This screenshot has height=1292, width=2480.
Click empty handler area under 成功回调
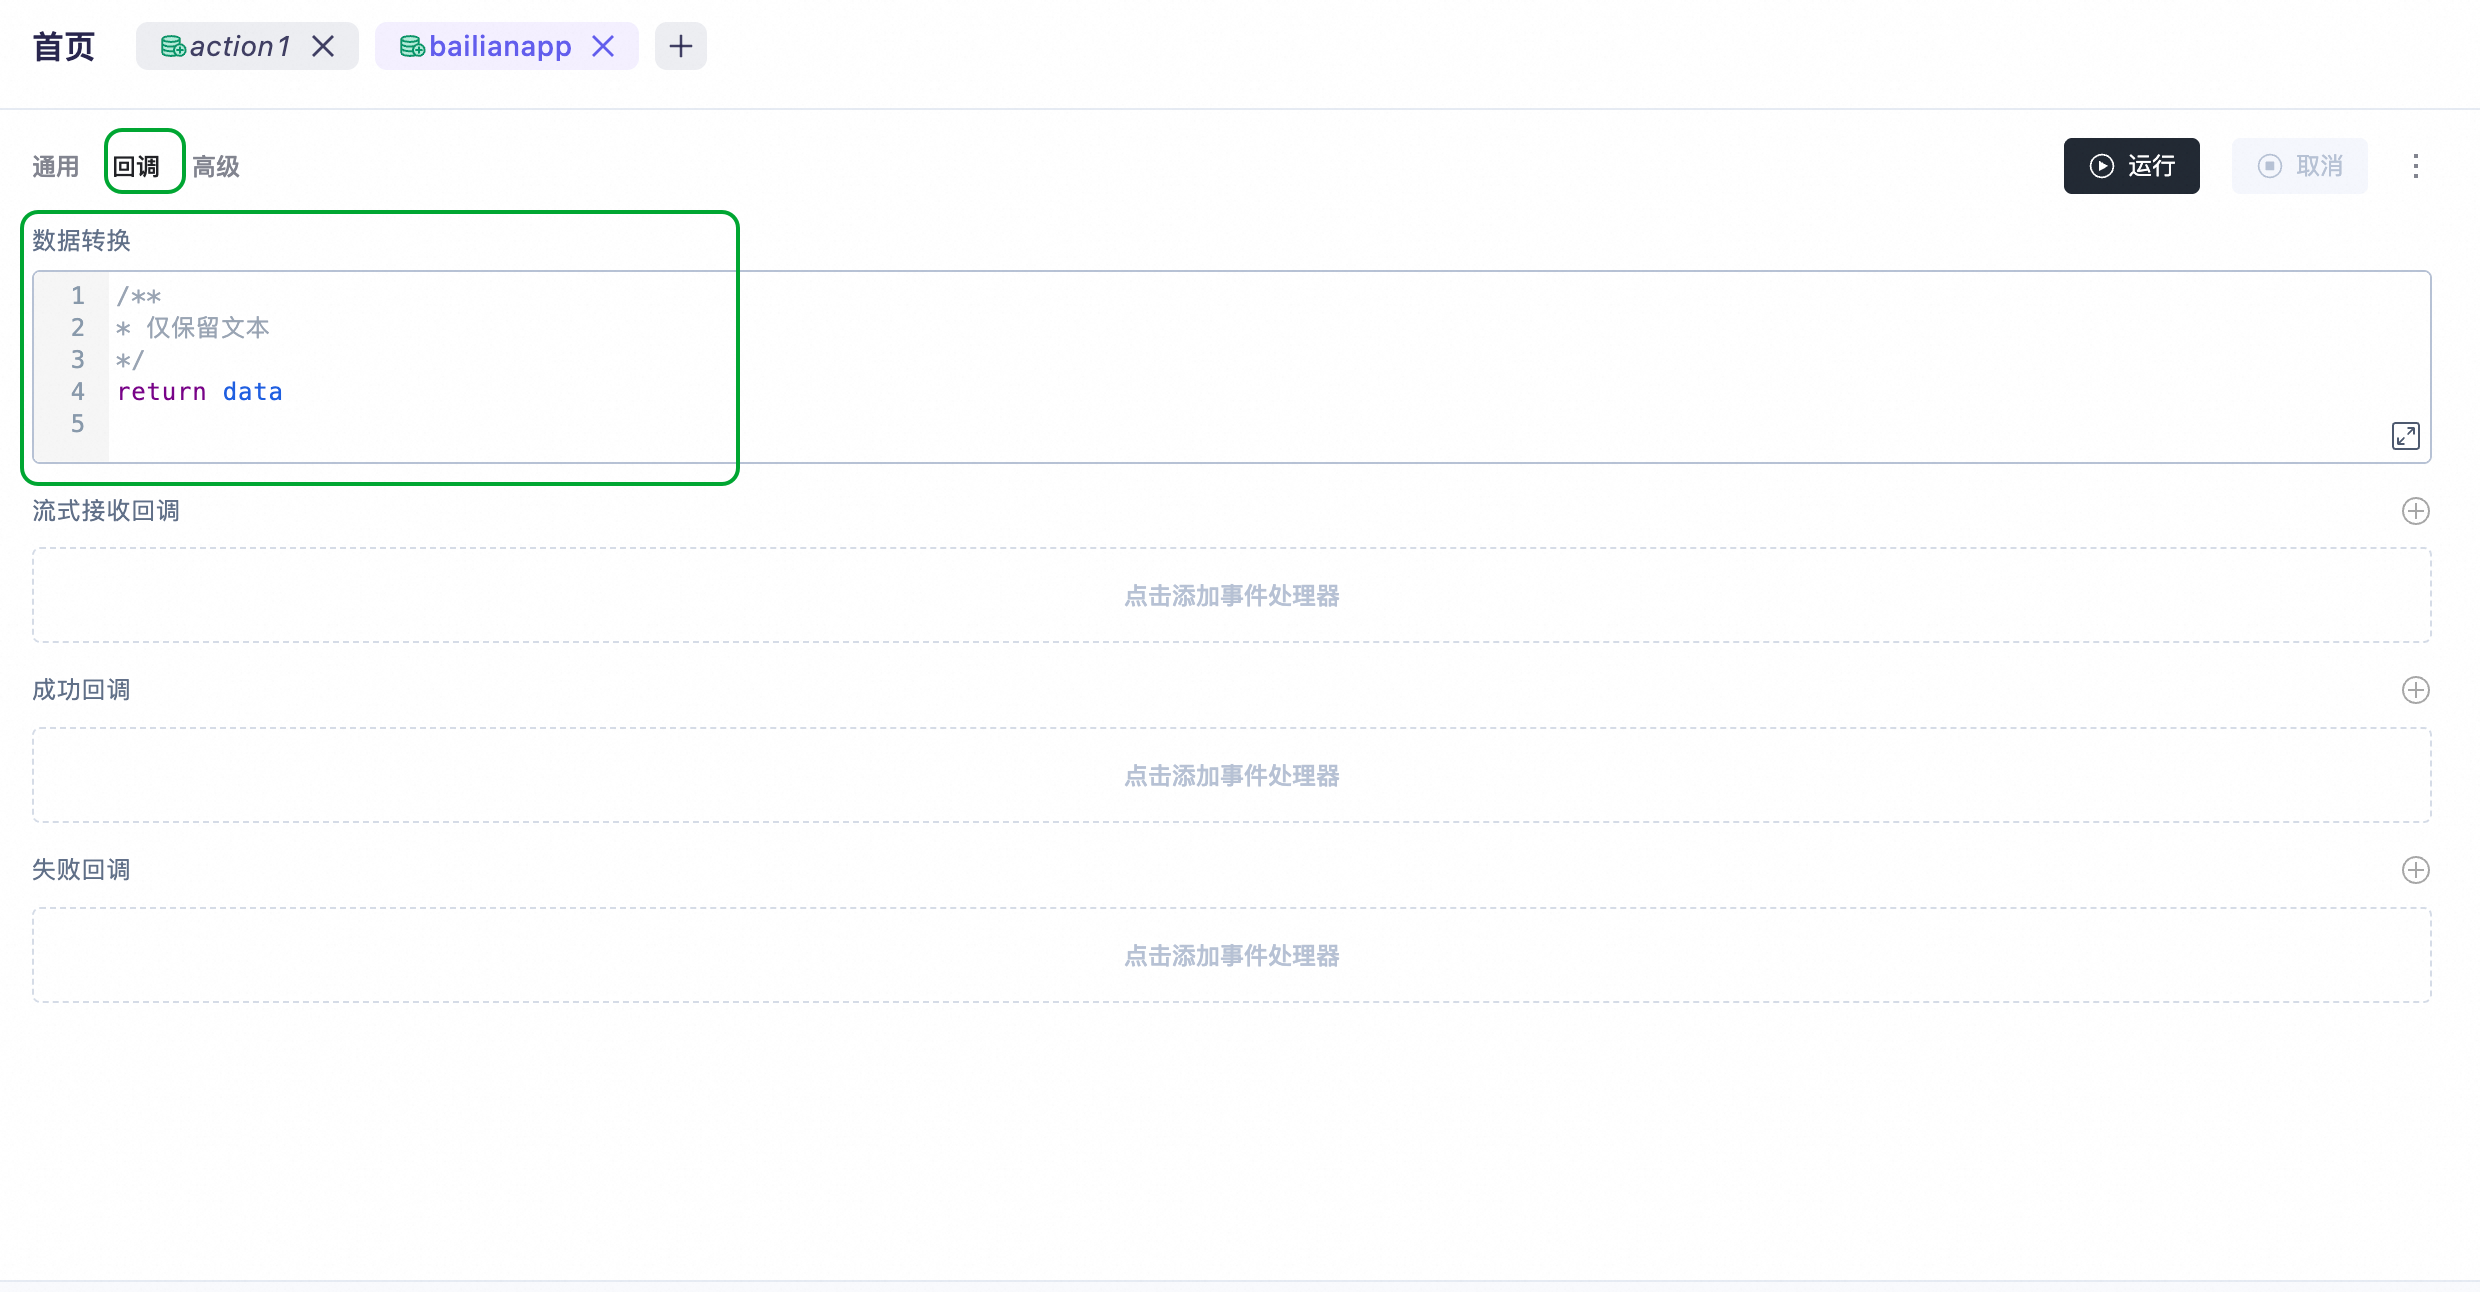click(x=1231, y=775)
